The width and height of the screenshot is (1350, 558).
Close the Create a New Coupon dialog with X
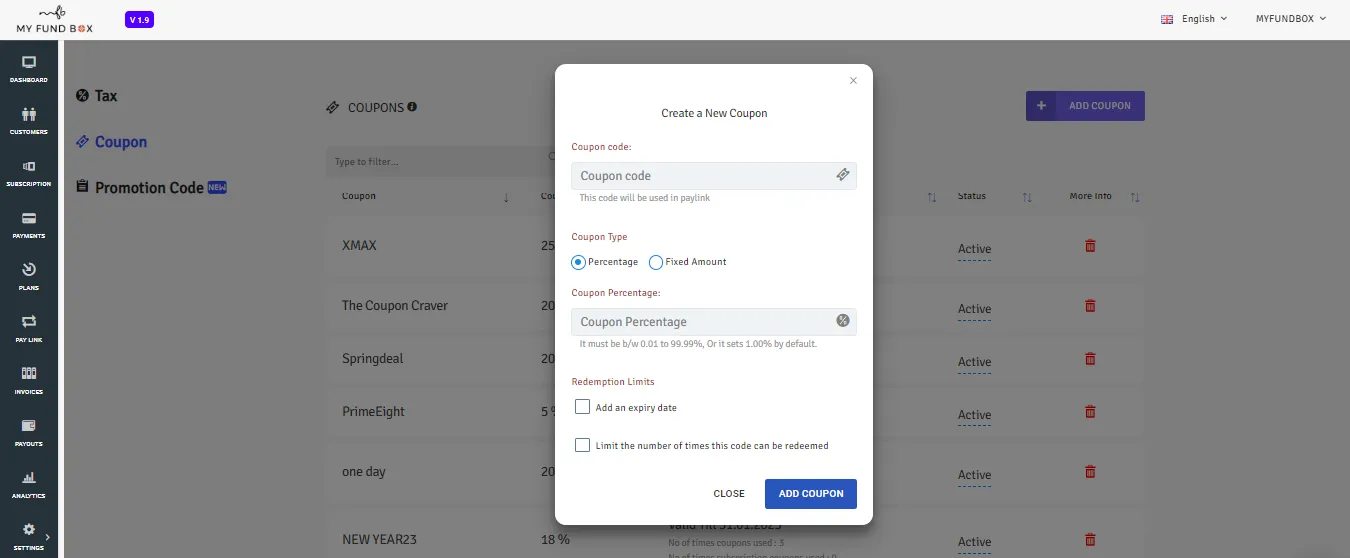tap(853, 80)
